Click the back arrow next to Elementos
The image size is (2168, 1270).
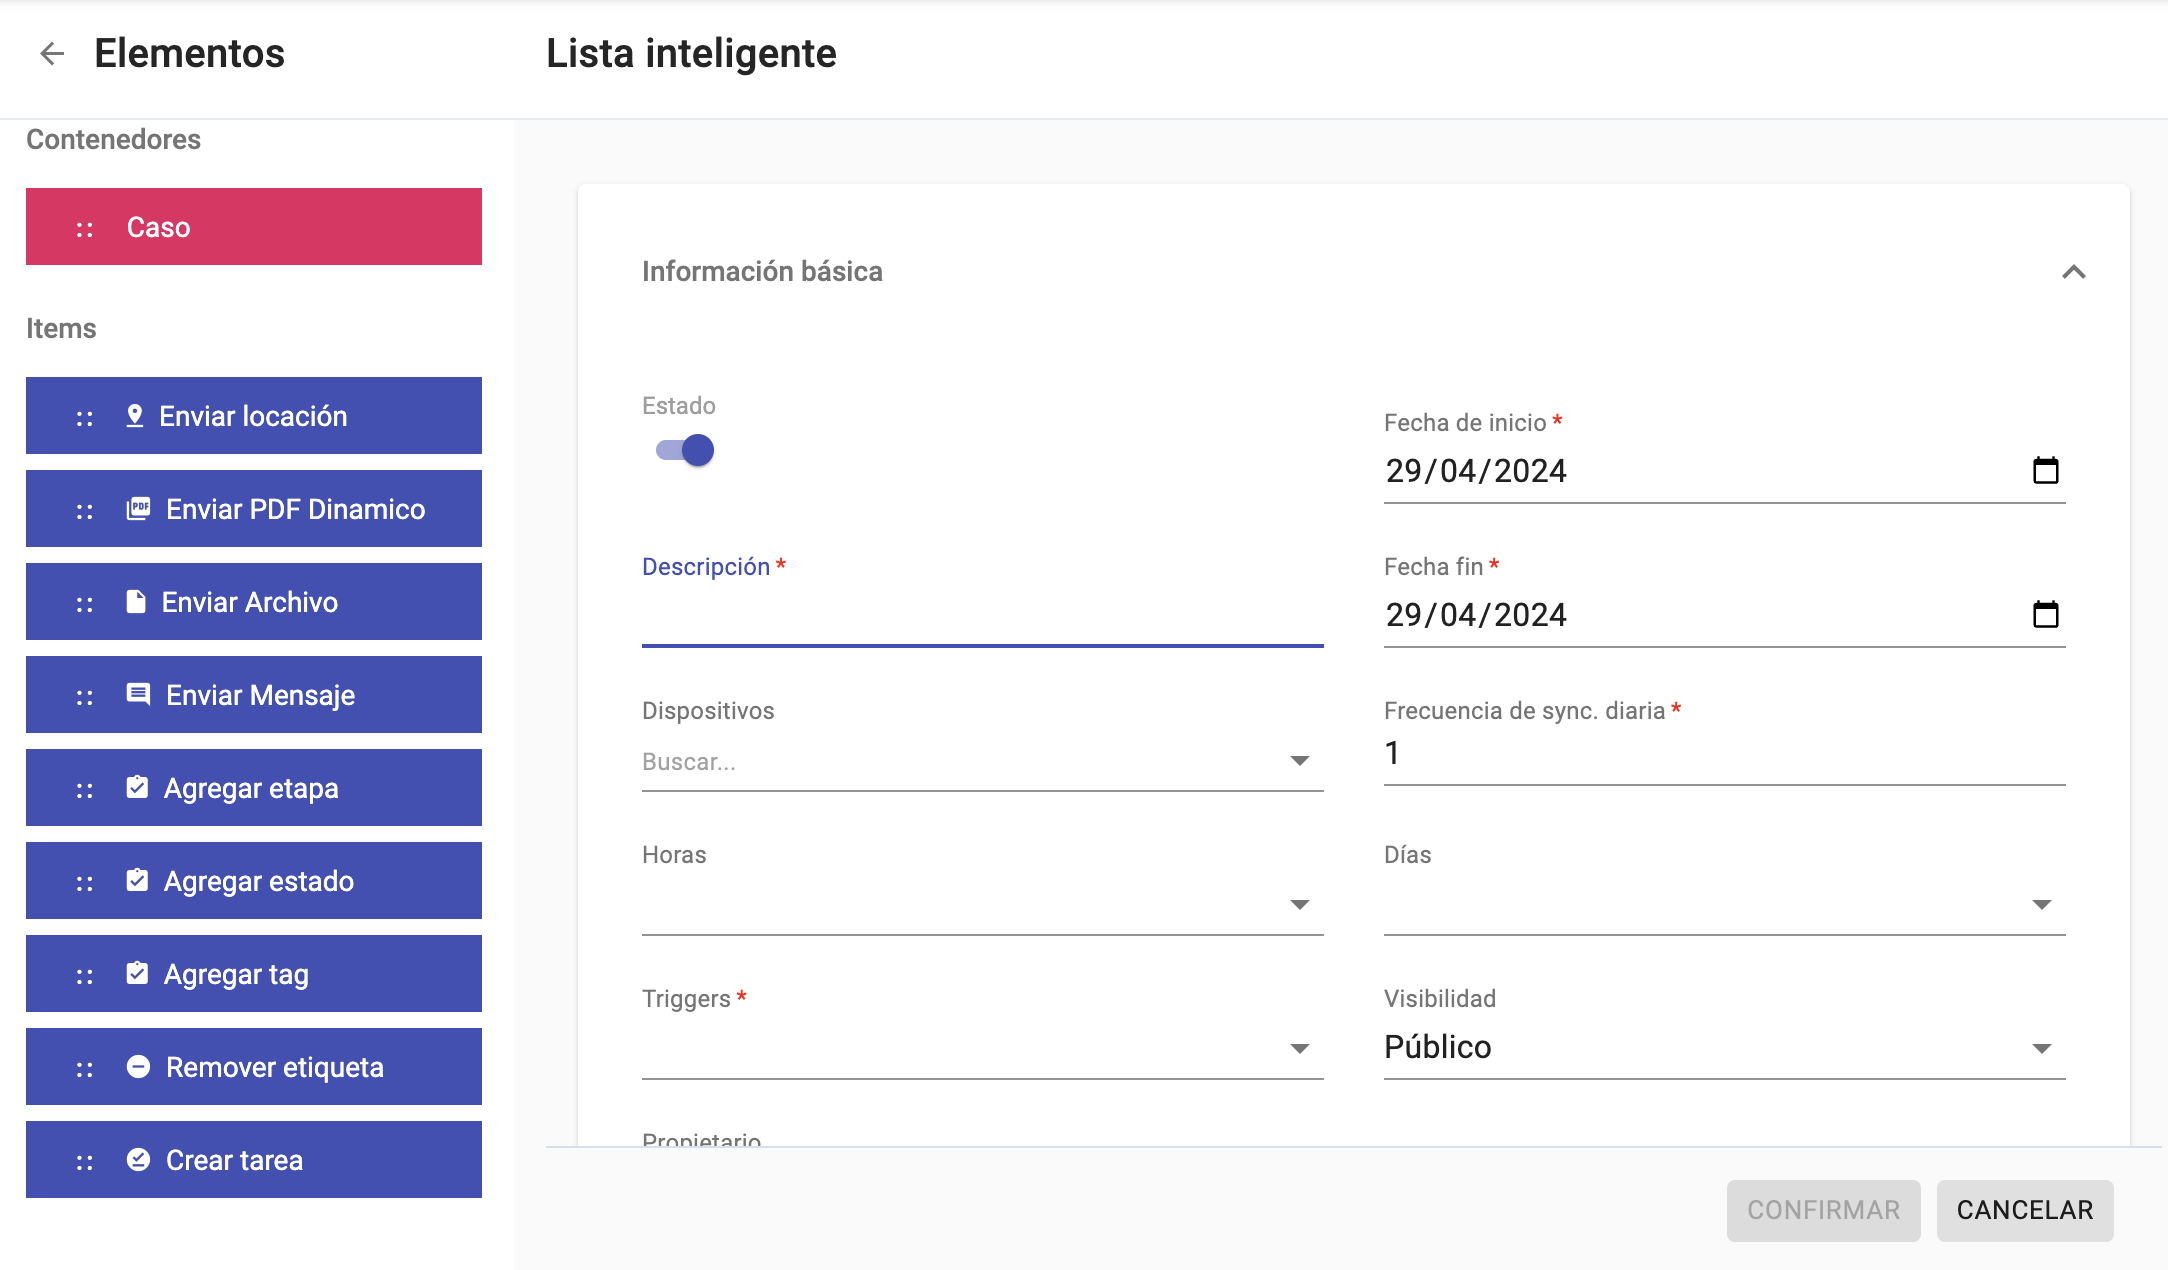tap(52, 54)
